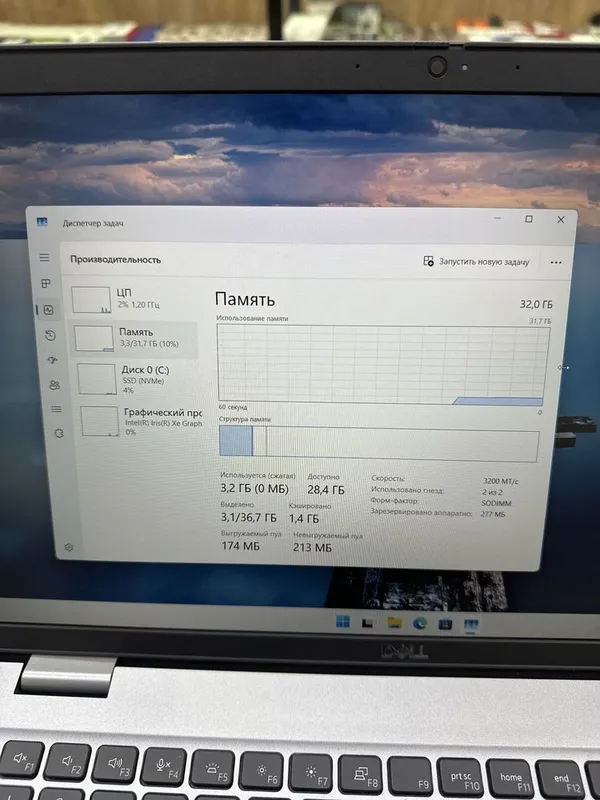600x800 pixels.
Task: Open the Details list icon
Action: (57, 409)
